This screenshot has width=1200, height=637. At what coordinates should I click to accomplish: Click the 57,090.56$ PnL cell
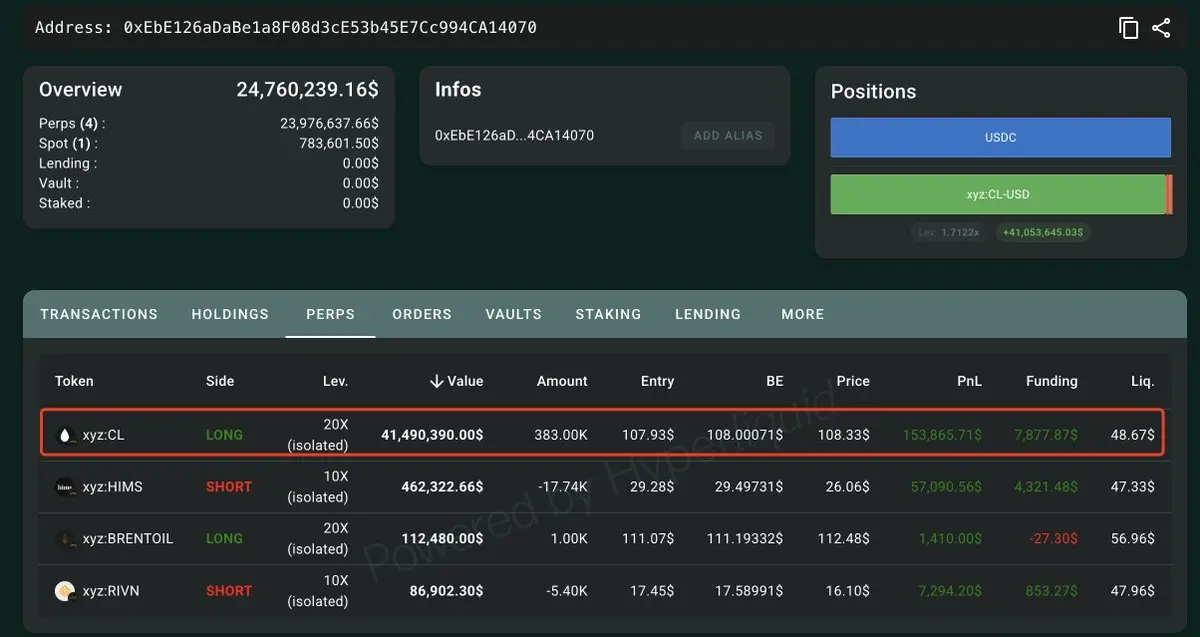(x=946, y=487)
